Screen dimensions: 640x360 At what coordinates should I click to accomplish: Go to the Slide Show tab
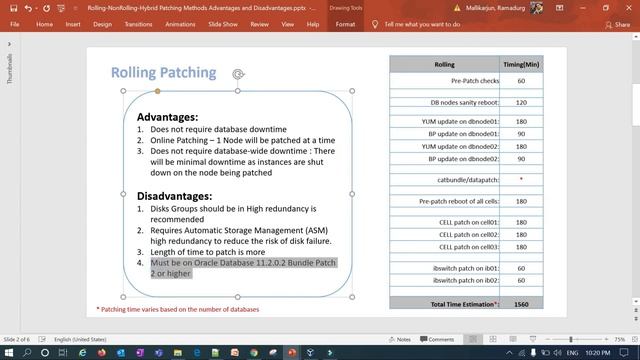(x=223, y=24)
